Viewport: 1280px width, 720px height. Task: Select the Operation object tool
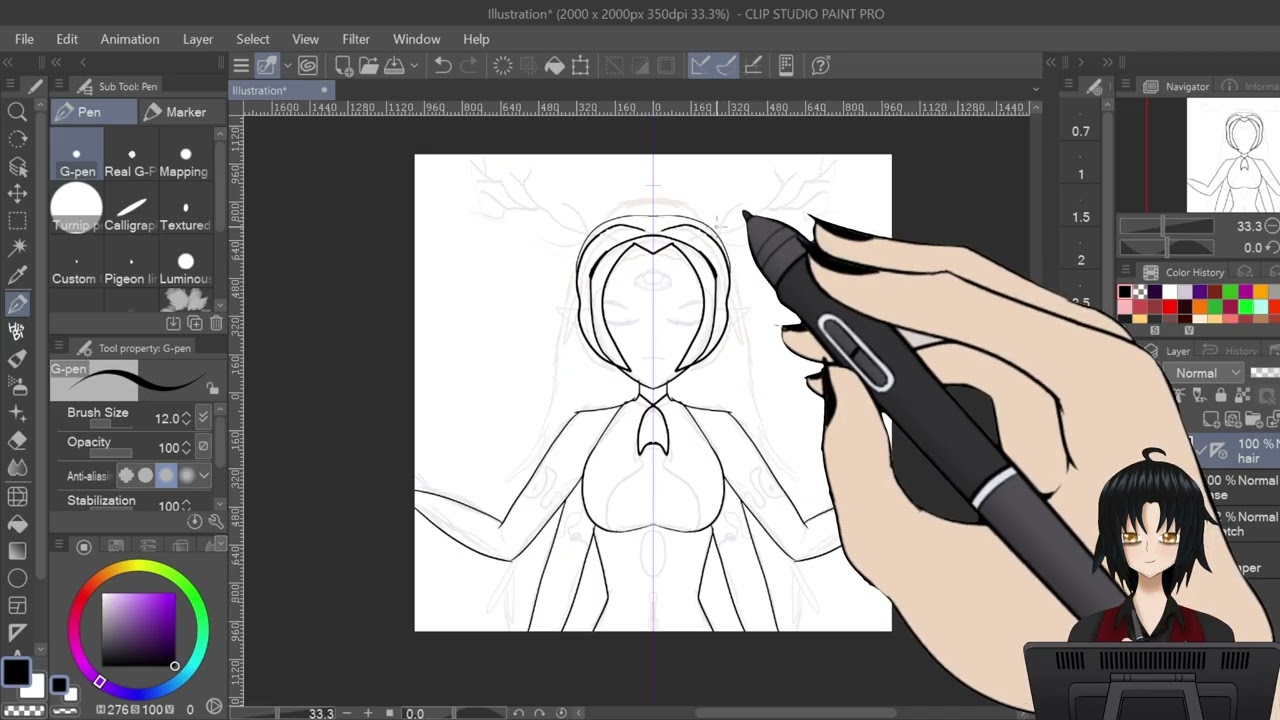coord(17,167)
